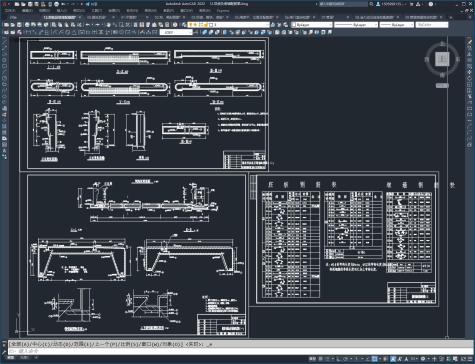Expand the layer dropdown with sun icon

229,25
